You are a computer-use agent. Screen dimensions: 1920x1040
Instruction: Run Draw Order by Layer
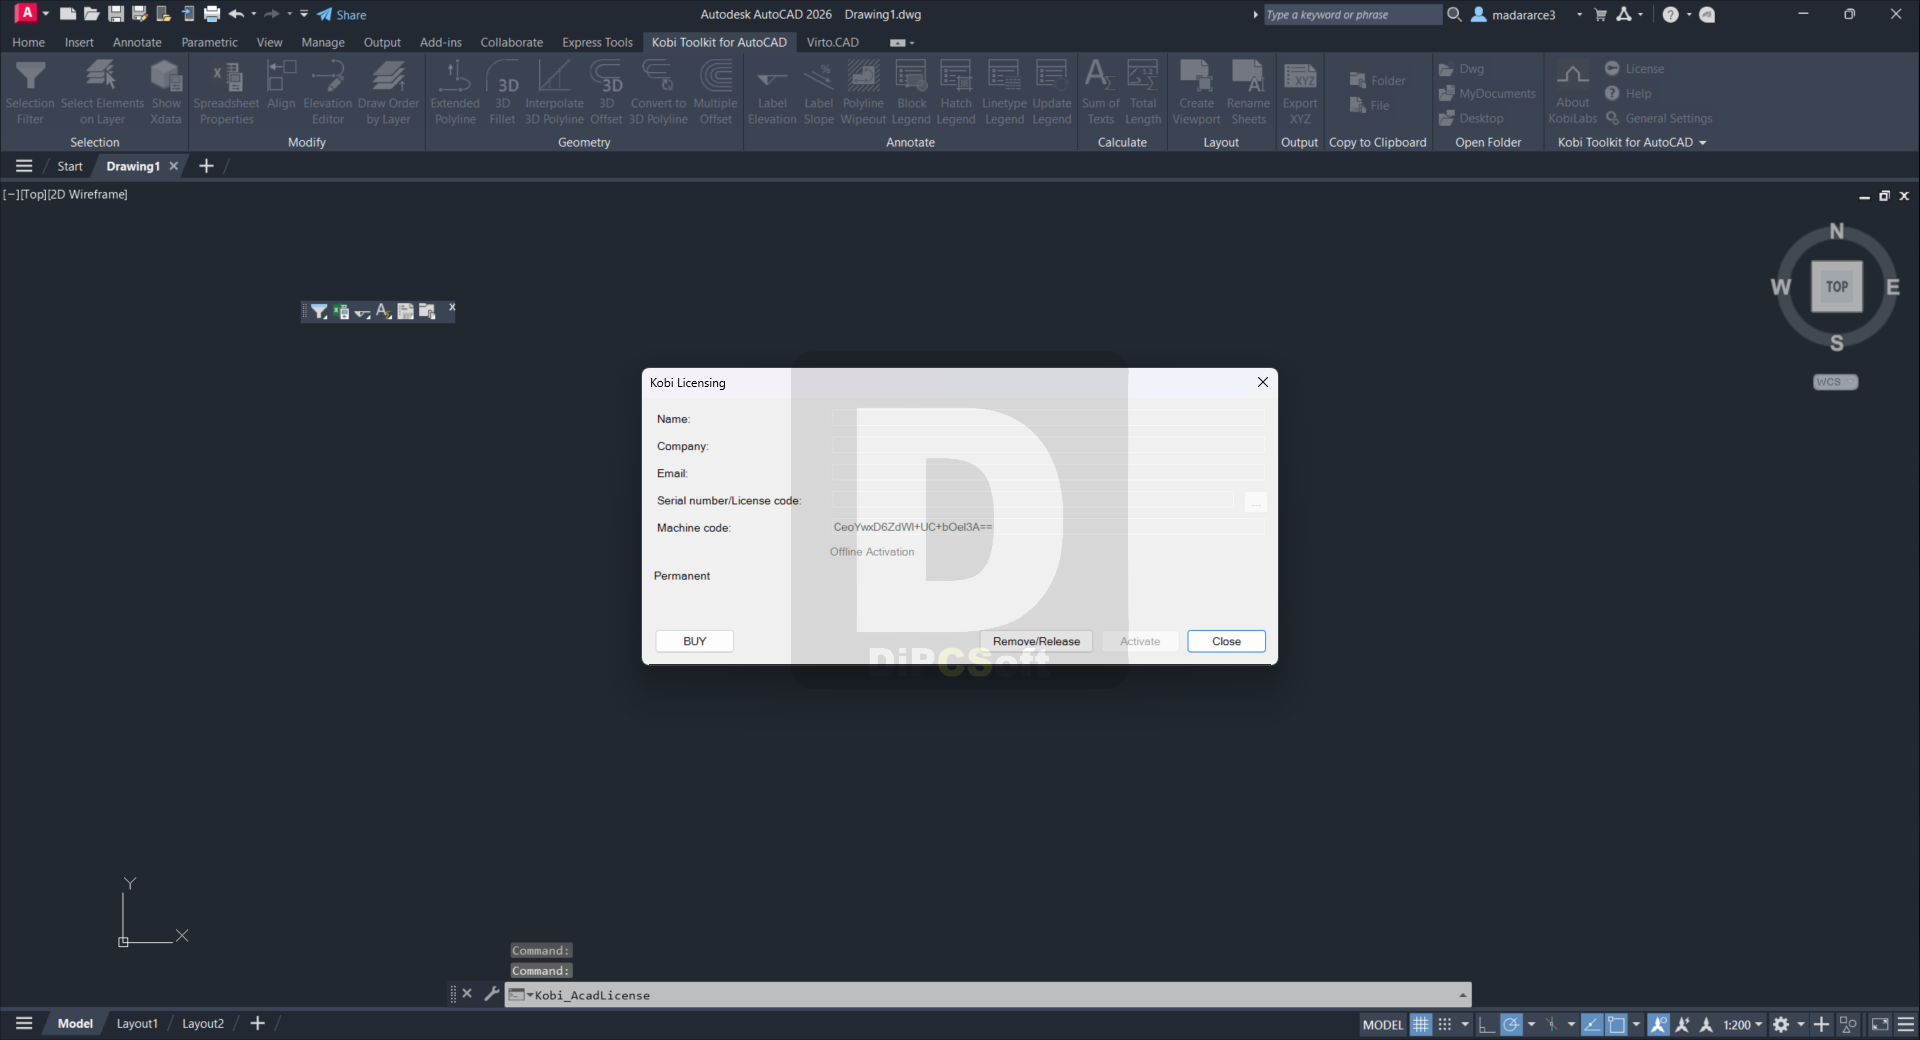[388, 92]
